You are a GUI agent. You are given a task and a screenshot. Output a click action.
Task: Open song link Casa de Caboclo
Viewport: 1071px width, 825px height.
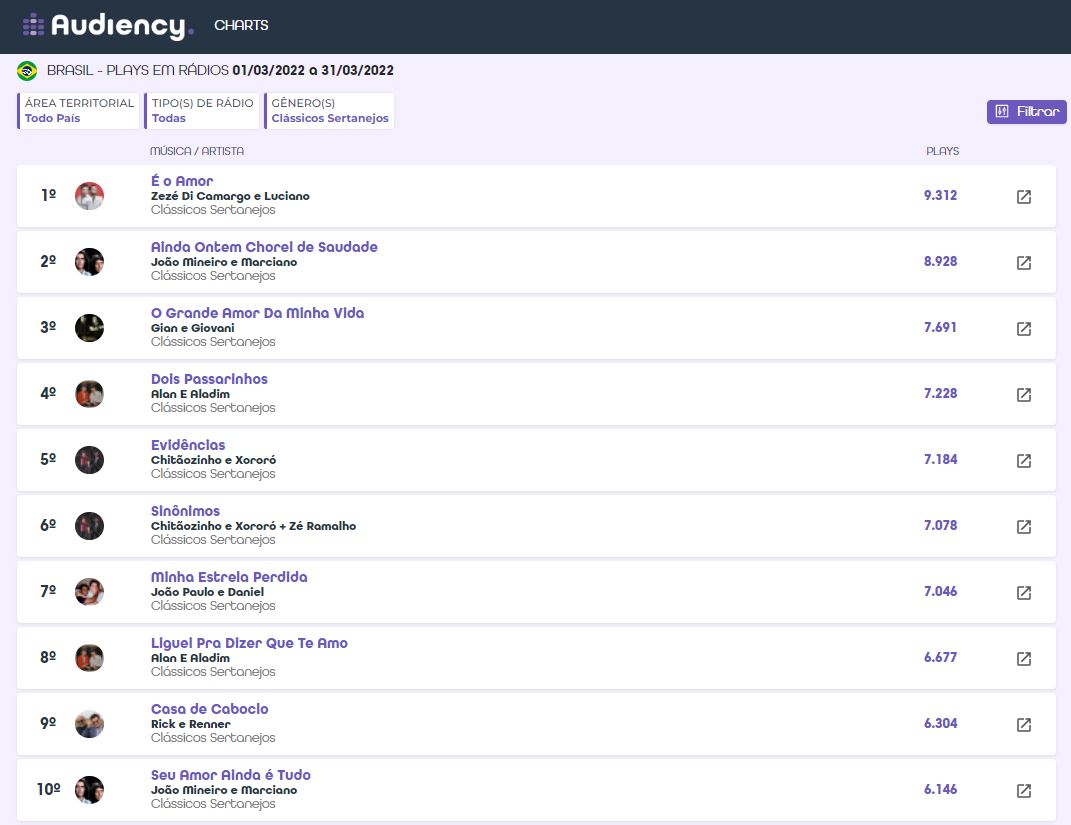click(x=209, y=709)
